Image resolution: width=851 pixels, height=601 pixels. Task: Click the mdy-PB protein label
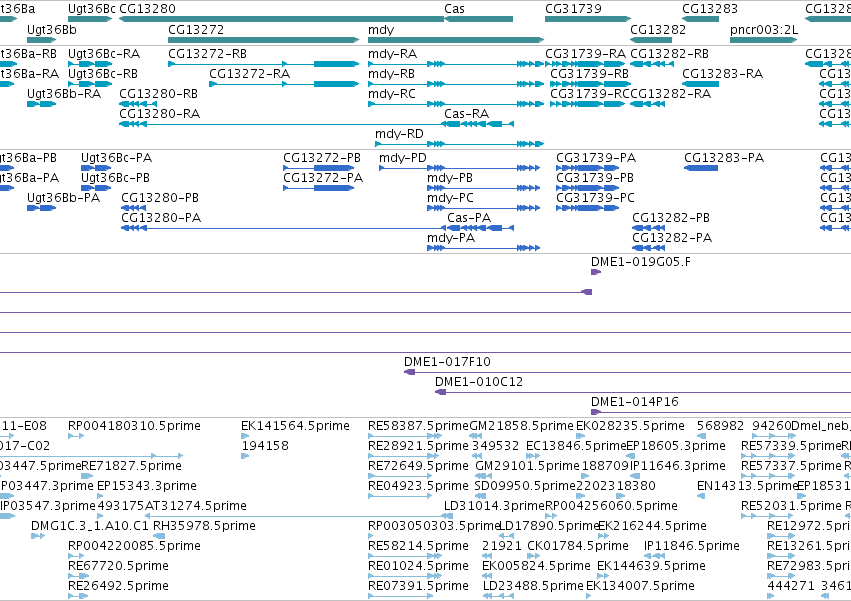tap(450, 178)
